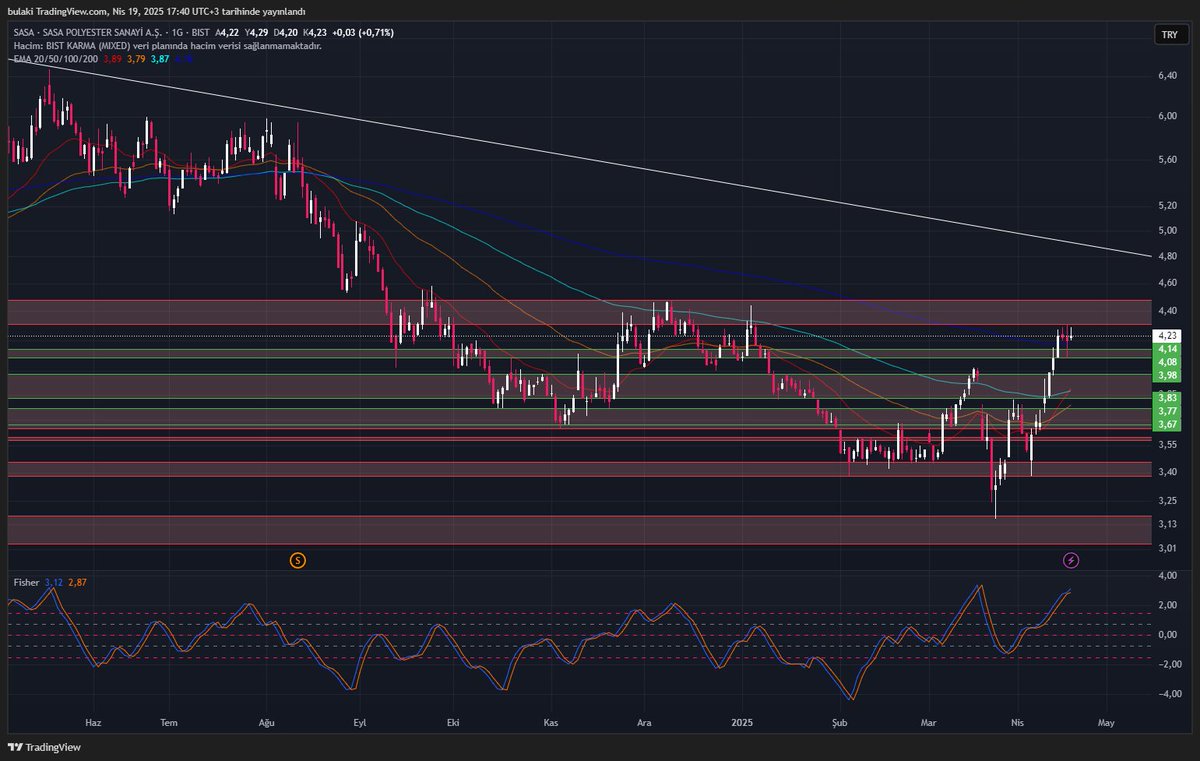Image resolution: width=1200 pixels, height=761 pixels.
Task: Click the TRY currency button
Action: pos(1168,35)
